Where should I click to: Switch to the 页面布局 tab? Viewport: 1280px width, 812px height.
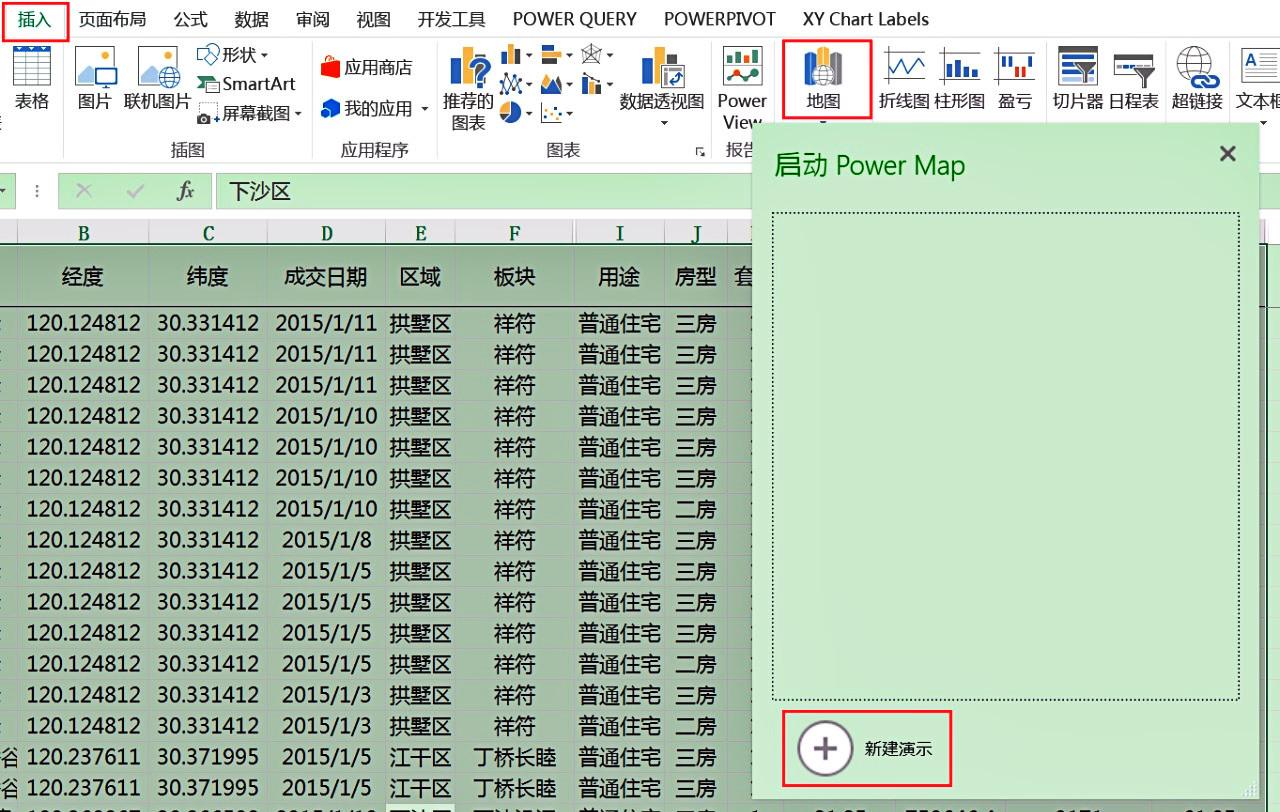(112, 18)
